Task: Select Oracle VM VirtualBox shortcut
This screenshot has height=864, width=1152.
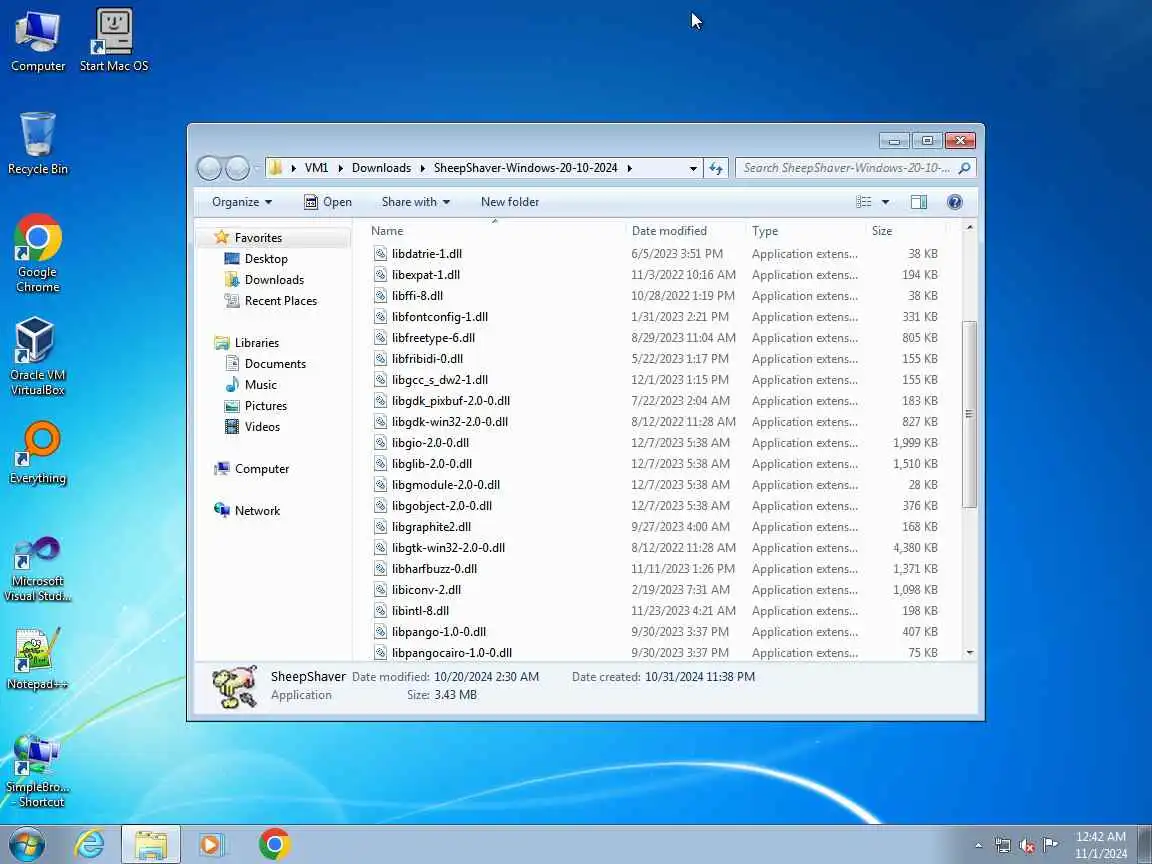Action: click(x=37, y=356)
